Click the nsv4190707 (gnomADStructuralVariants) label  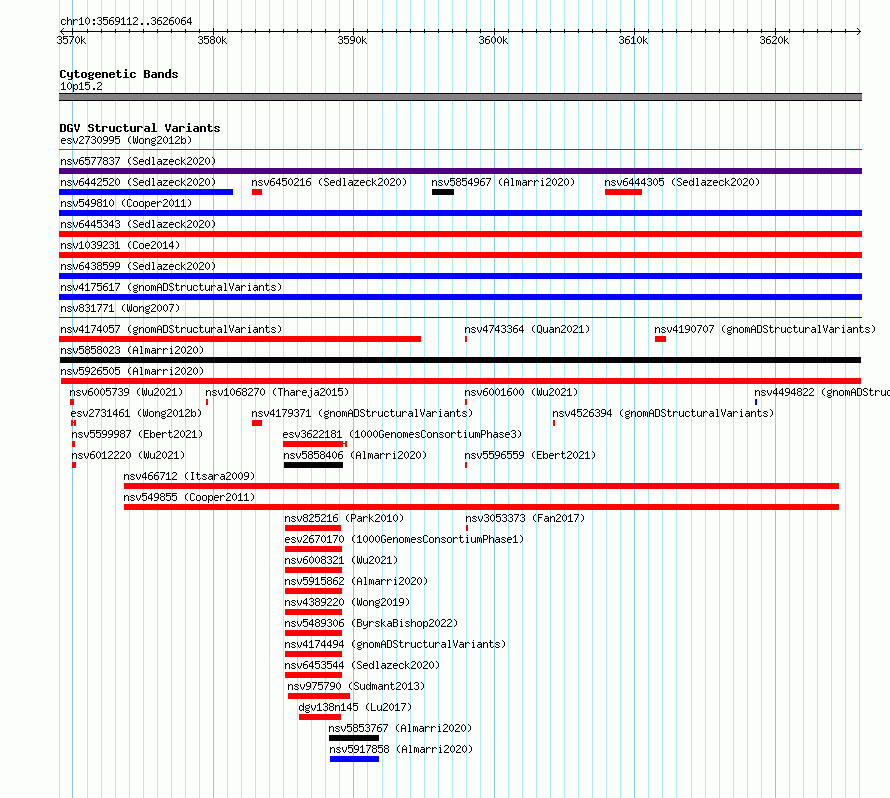[765, 329]
